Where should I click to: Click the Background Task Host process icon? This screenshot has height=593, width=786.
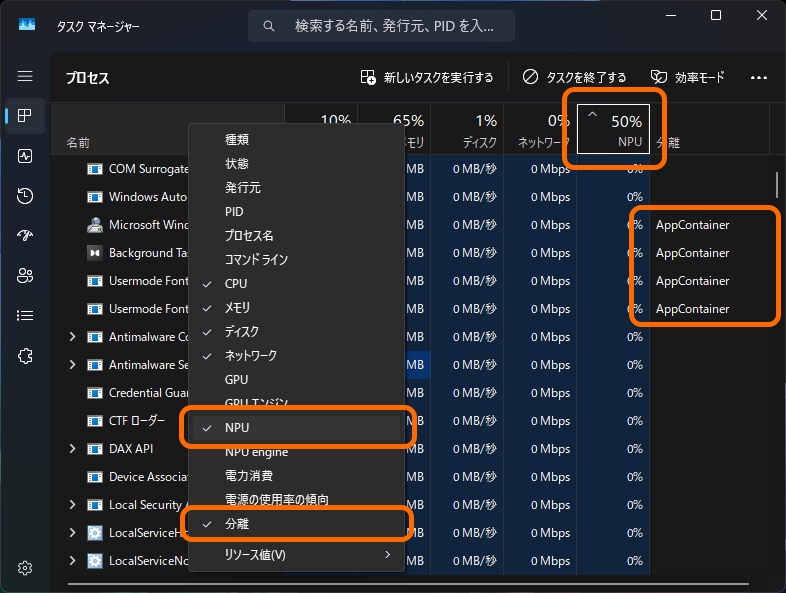click(95, 253)
